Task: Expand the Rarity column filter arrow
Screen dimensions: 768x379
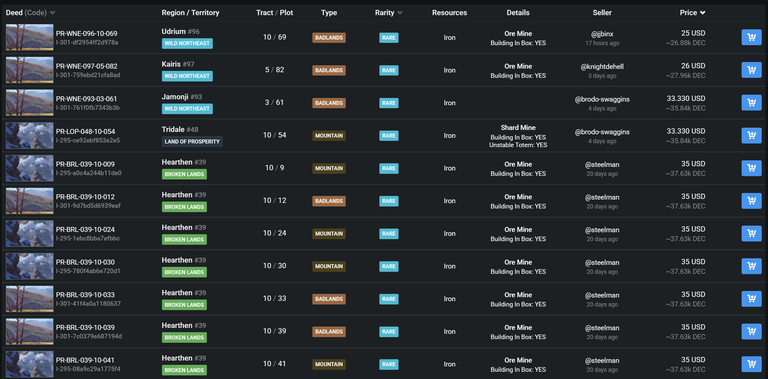Action: tap(400, 13)
